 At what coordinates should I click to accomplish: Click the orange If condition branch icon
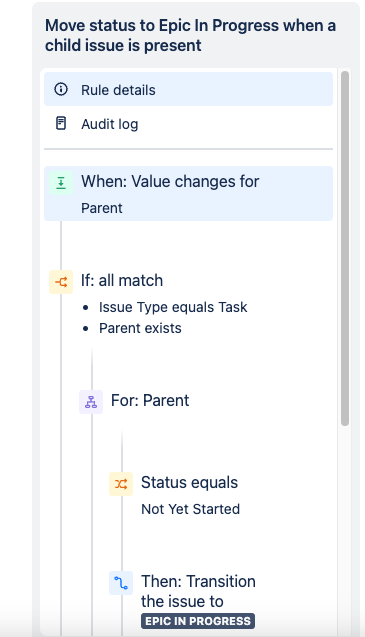point(61,282)
